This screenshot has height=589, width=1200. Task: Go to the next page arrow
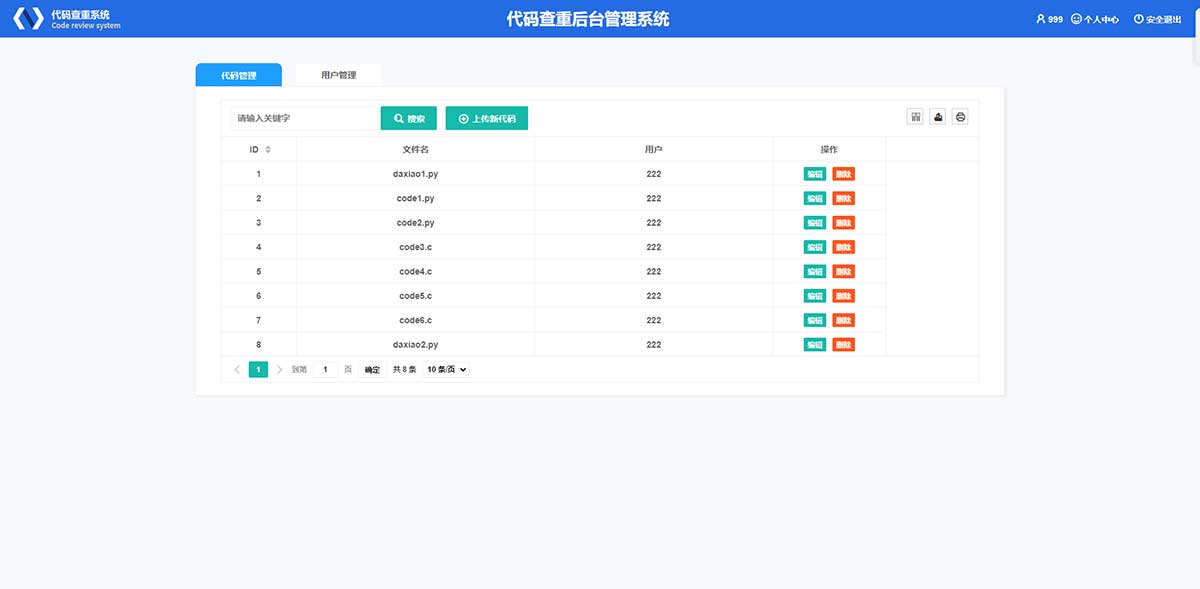279,369
